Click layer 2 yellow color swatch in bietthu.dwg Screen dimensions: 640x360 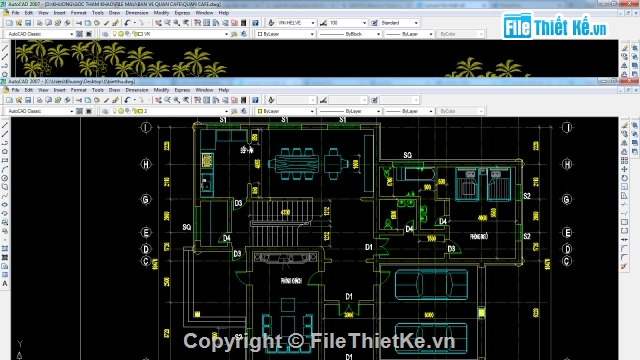[x=140, y=111]
